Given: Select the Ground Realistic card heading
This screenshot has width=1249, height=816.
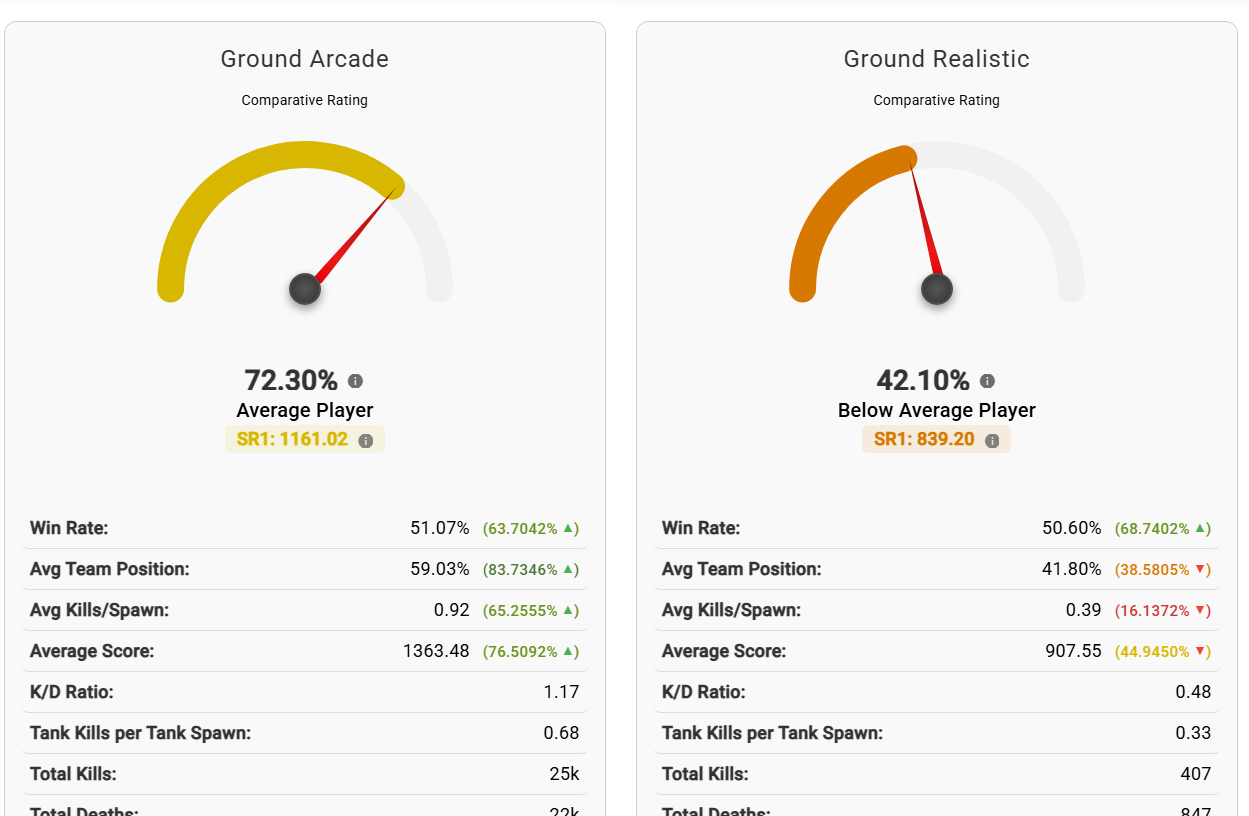Looking at the screenshot, I should pos(937,59).
